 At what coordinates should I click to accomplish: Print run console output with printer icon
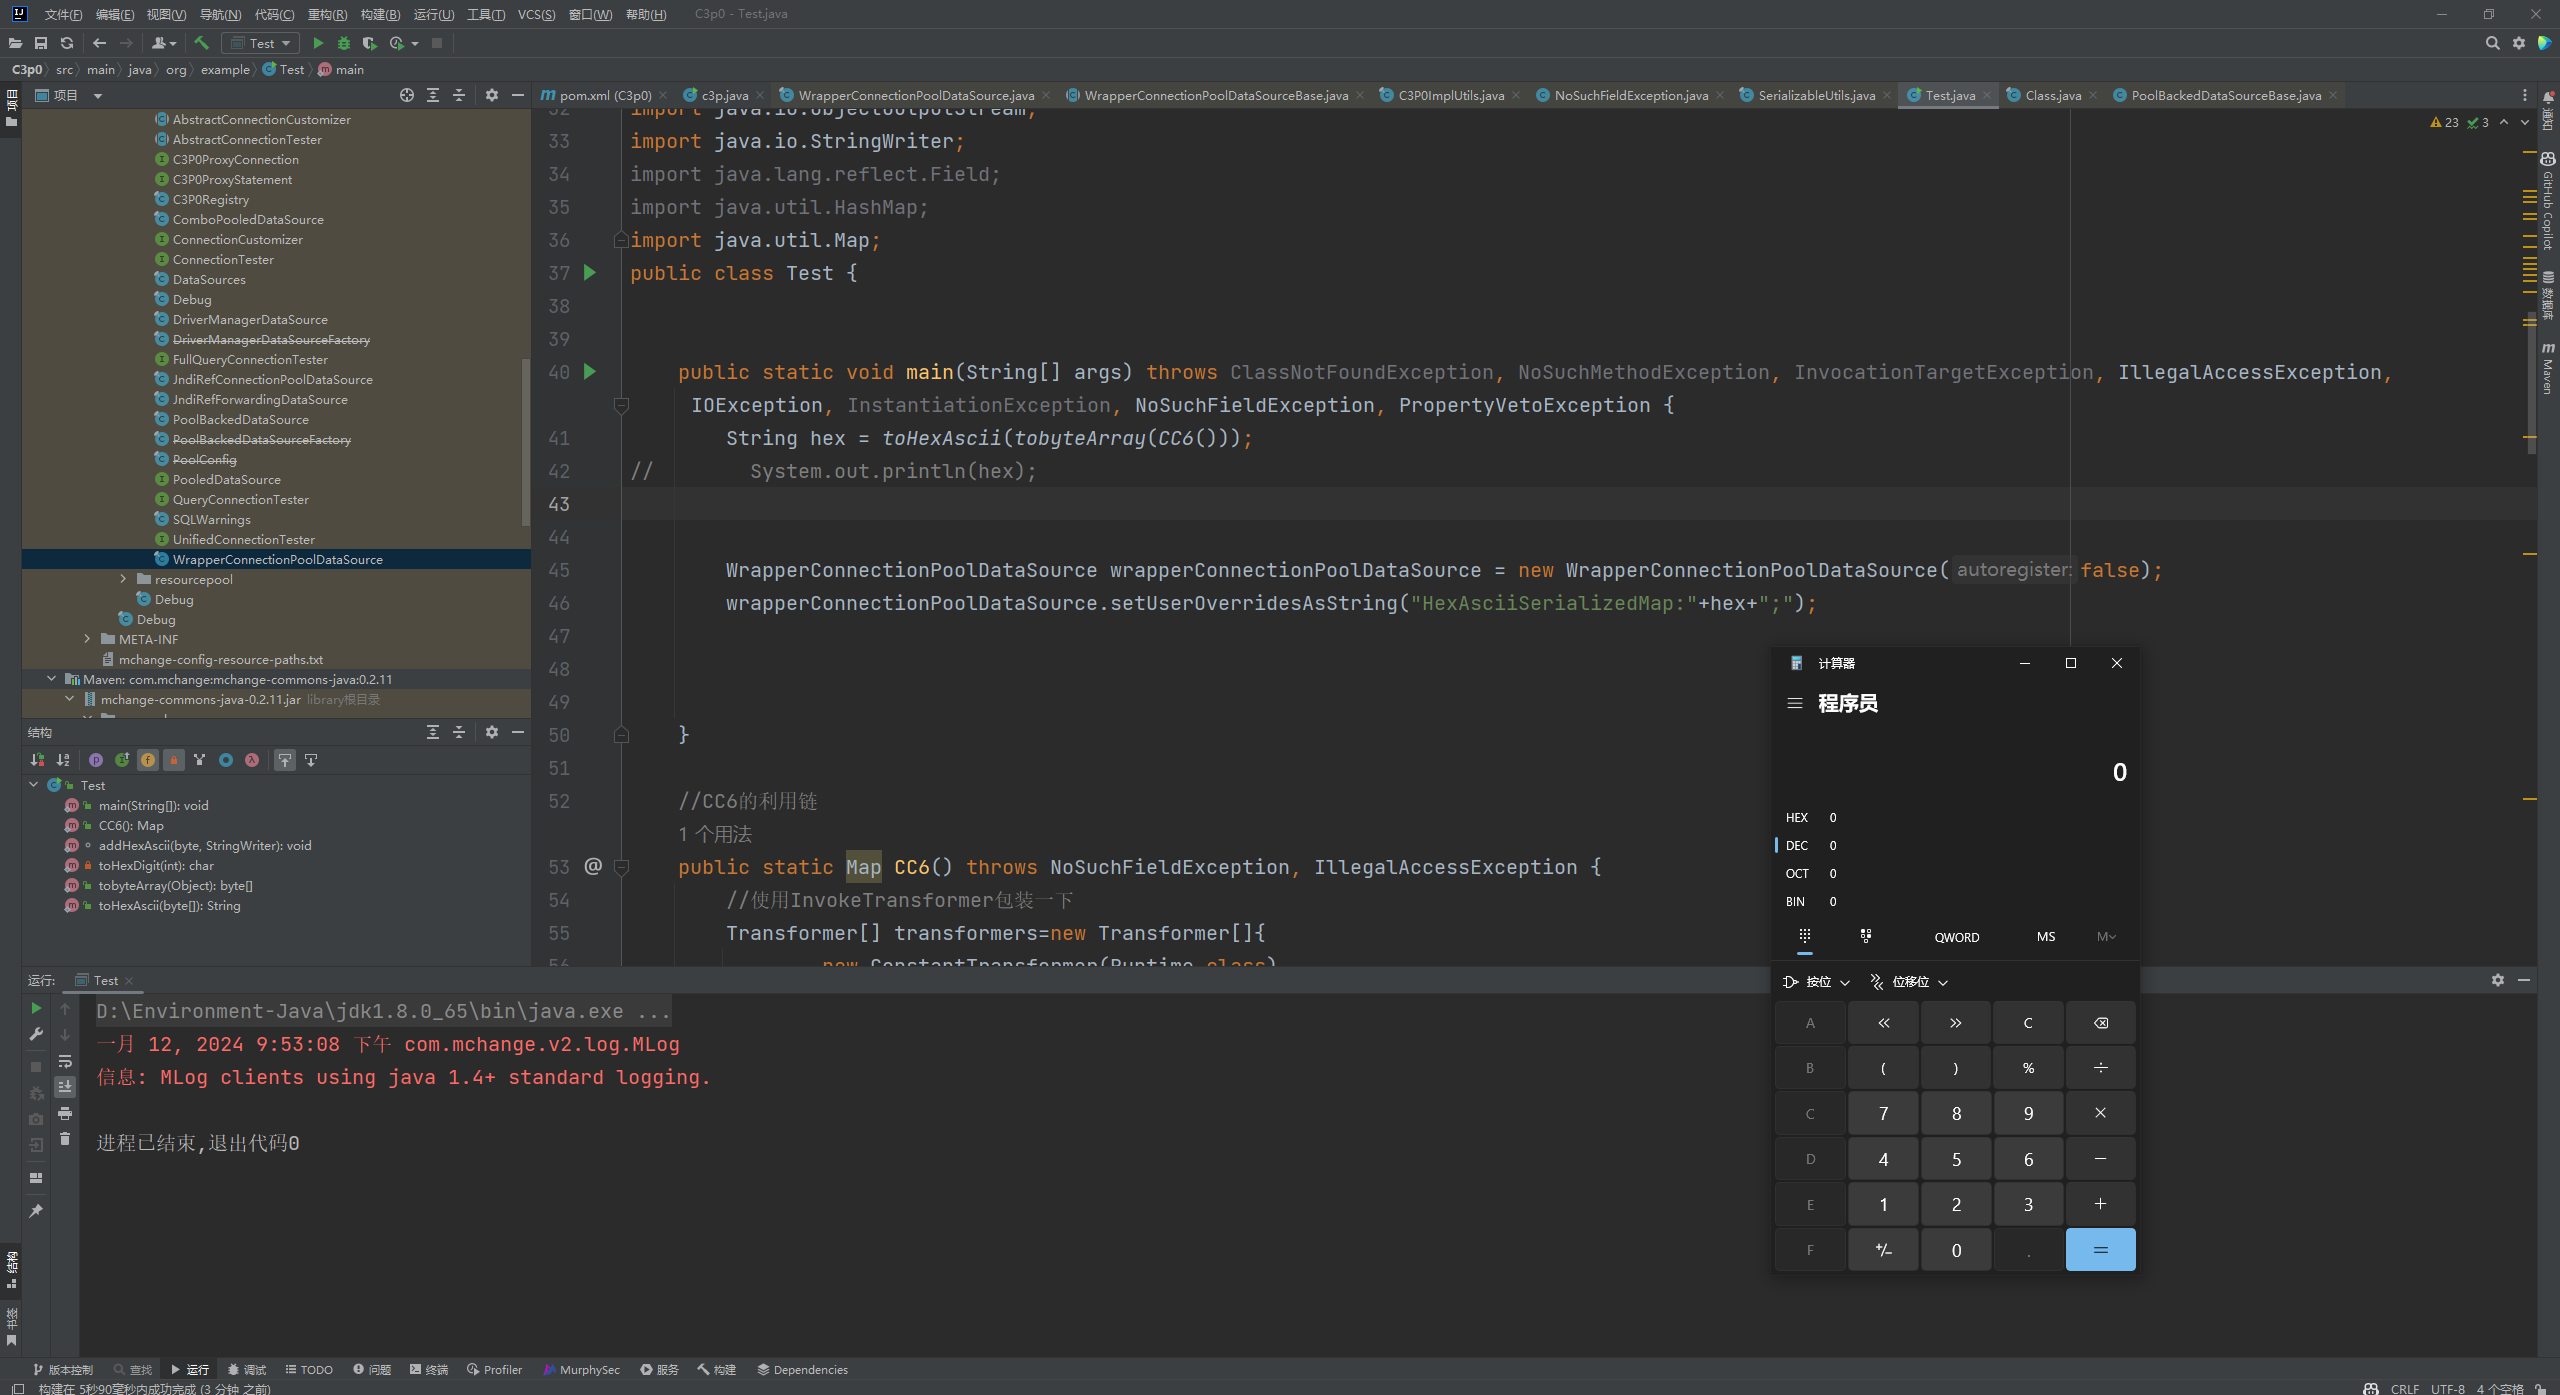pos(65,1113)
